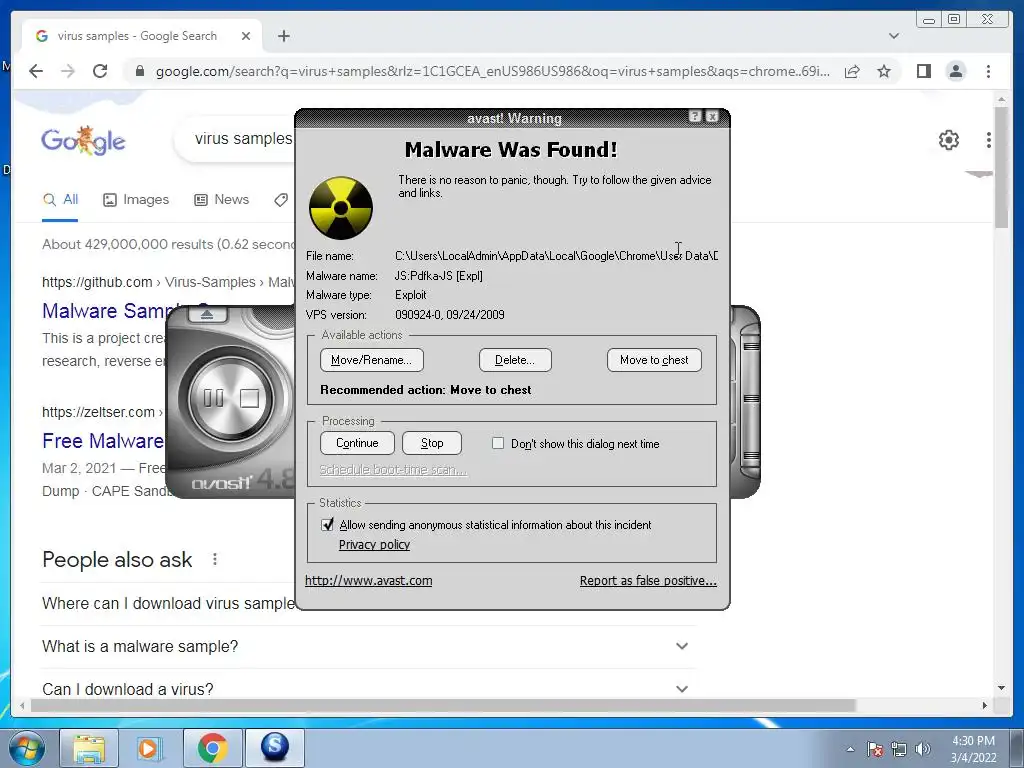The height and width of the screenshot is (768, 1024).
Task: Open help in avast Warning title bar
Action: 695,116
